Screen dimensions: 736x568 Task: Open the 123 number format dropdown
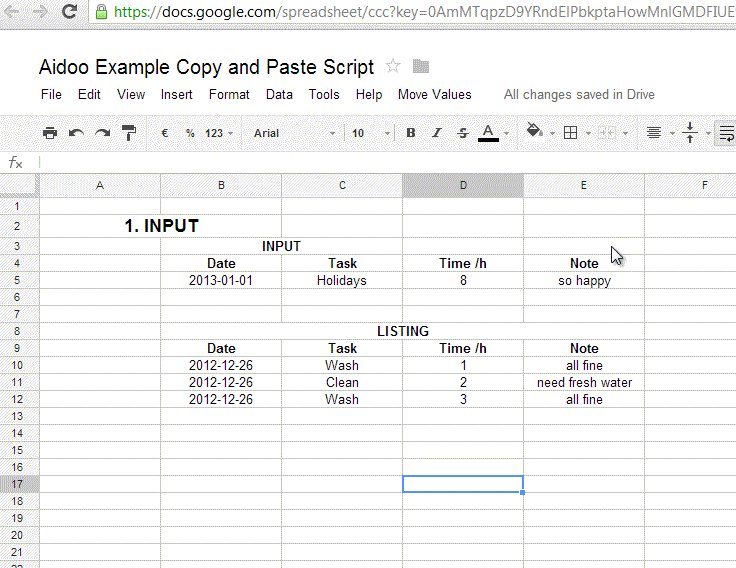[219, 133]
